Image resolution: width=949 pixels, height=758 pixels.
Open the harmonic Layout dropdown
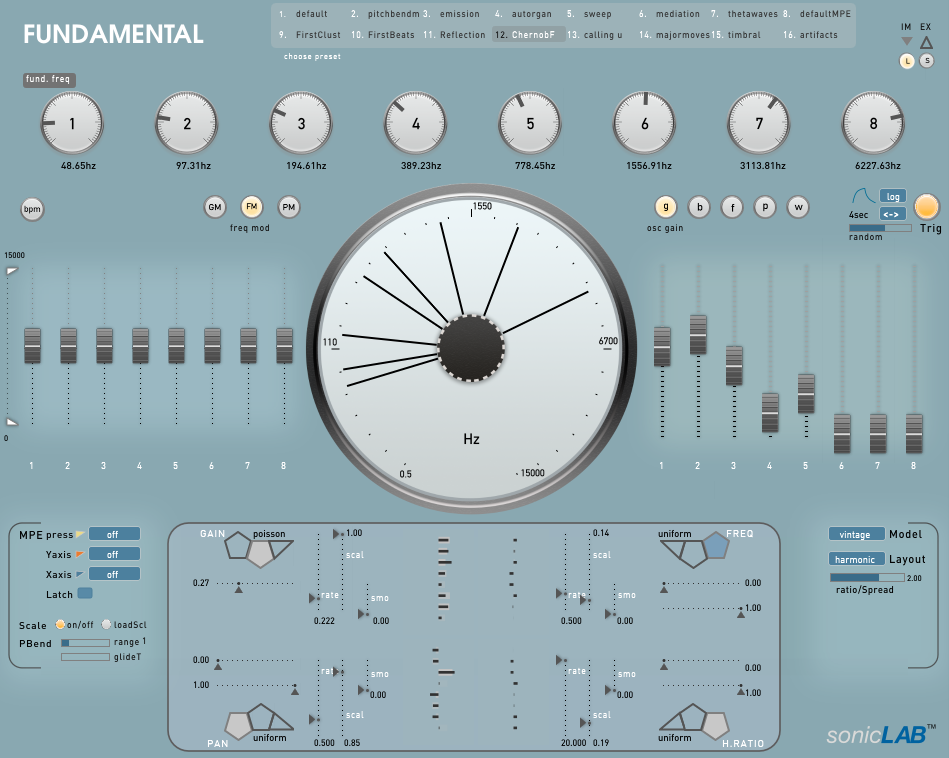(x=855, y=559)
